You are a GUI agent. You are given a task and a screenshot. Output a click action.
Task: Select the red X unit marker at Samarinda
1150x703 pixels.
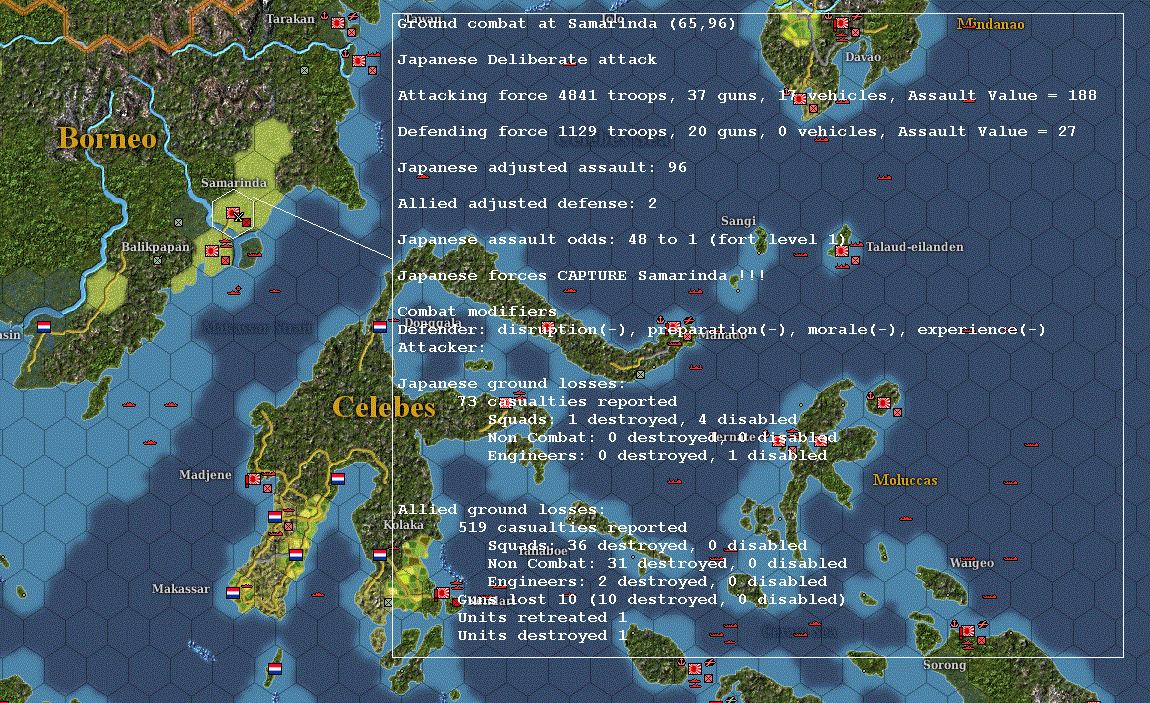click(x=247, y=222)
